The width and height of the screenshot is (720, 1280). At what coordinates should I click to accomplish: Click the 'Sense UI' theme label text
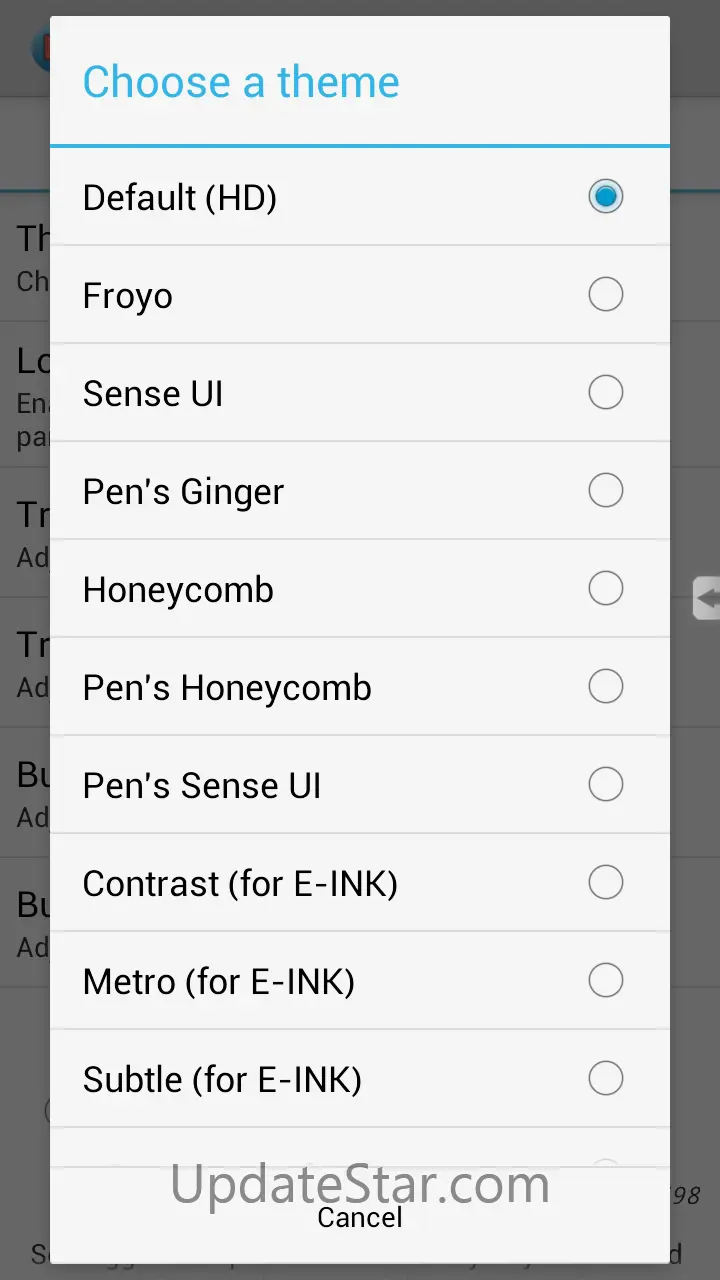[153, 394]
